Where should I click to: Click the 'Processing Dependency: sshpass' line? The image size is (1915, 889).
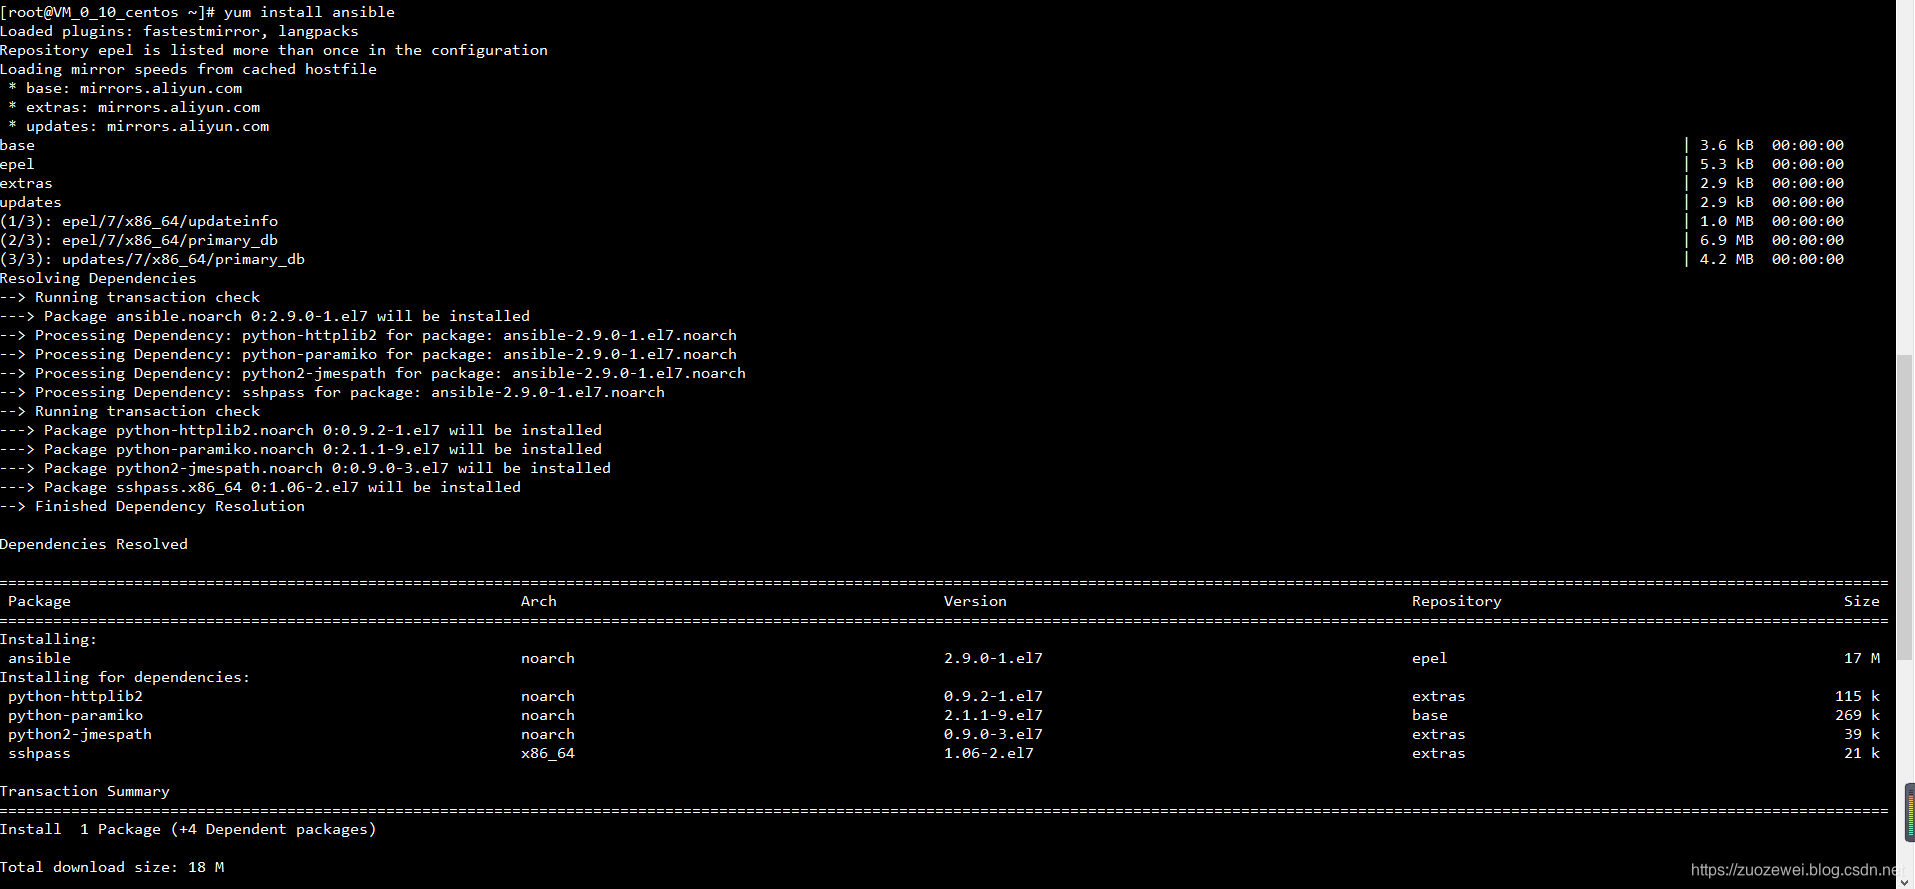[332, 392]
